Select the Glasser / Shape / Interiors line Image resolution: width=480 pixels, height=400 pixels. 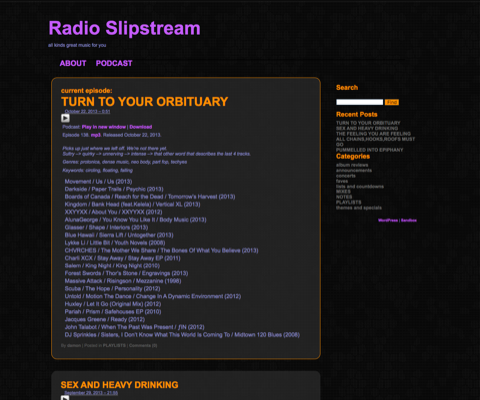click(106, 228)
